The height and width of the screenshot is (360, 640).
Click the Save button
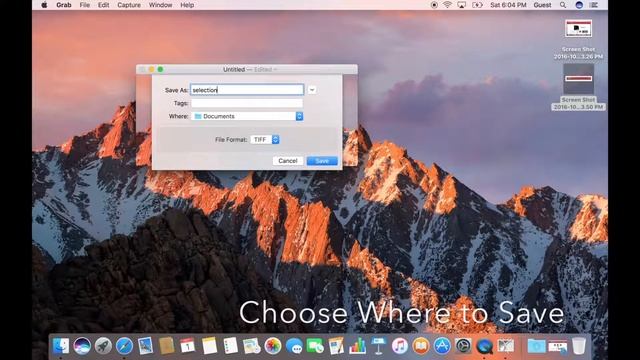coord(322,161)
